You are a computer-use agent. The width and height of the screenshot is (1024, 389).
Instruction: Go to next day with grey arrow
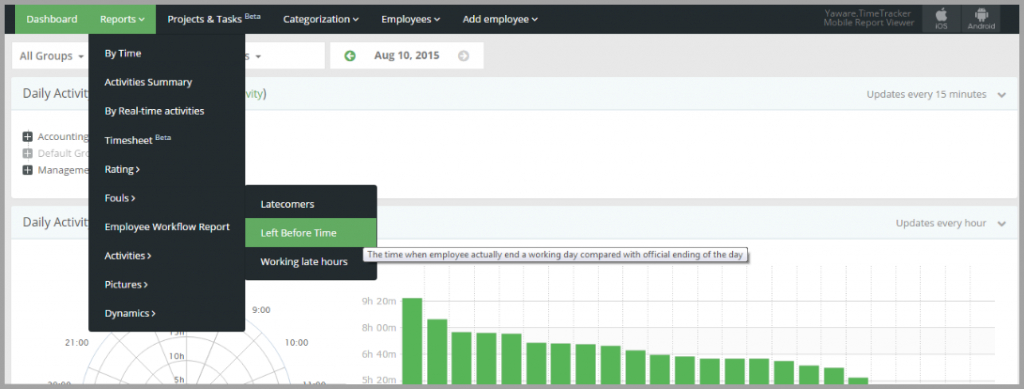(464, 56)
